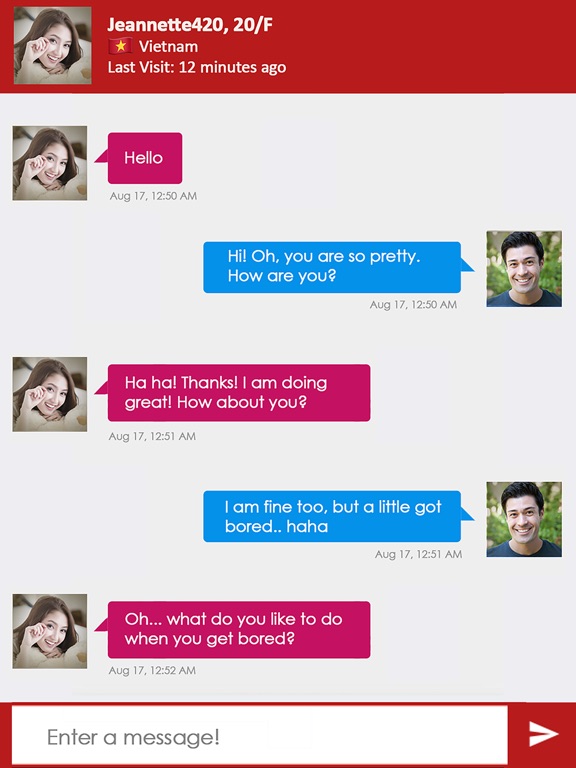
Task: Select the 'I am fine too' blue bubble
Action: point(332,516)
